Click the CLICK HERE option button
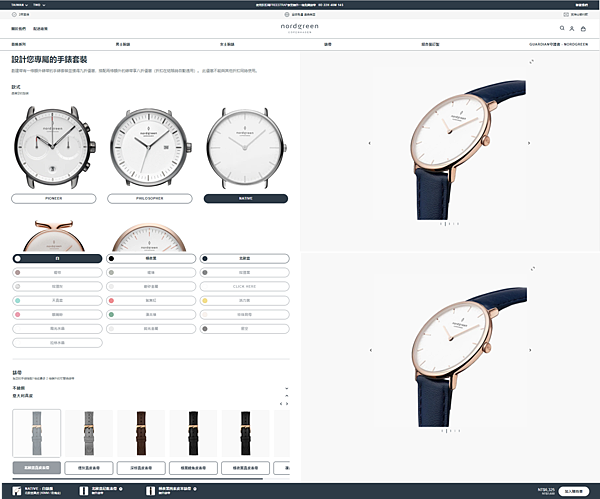Viewport: 600px width, 499px height. point(245,287)
